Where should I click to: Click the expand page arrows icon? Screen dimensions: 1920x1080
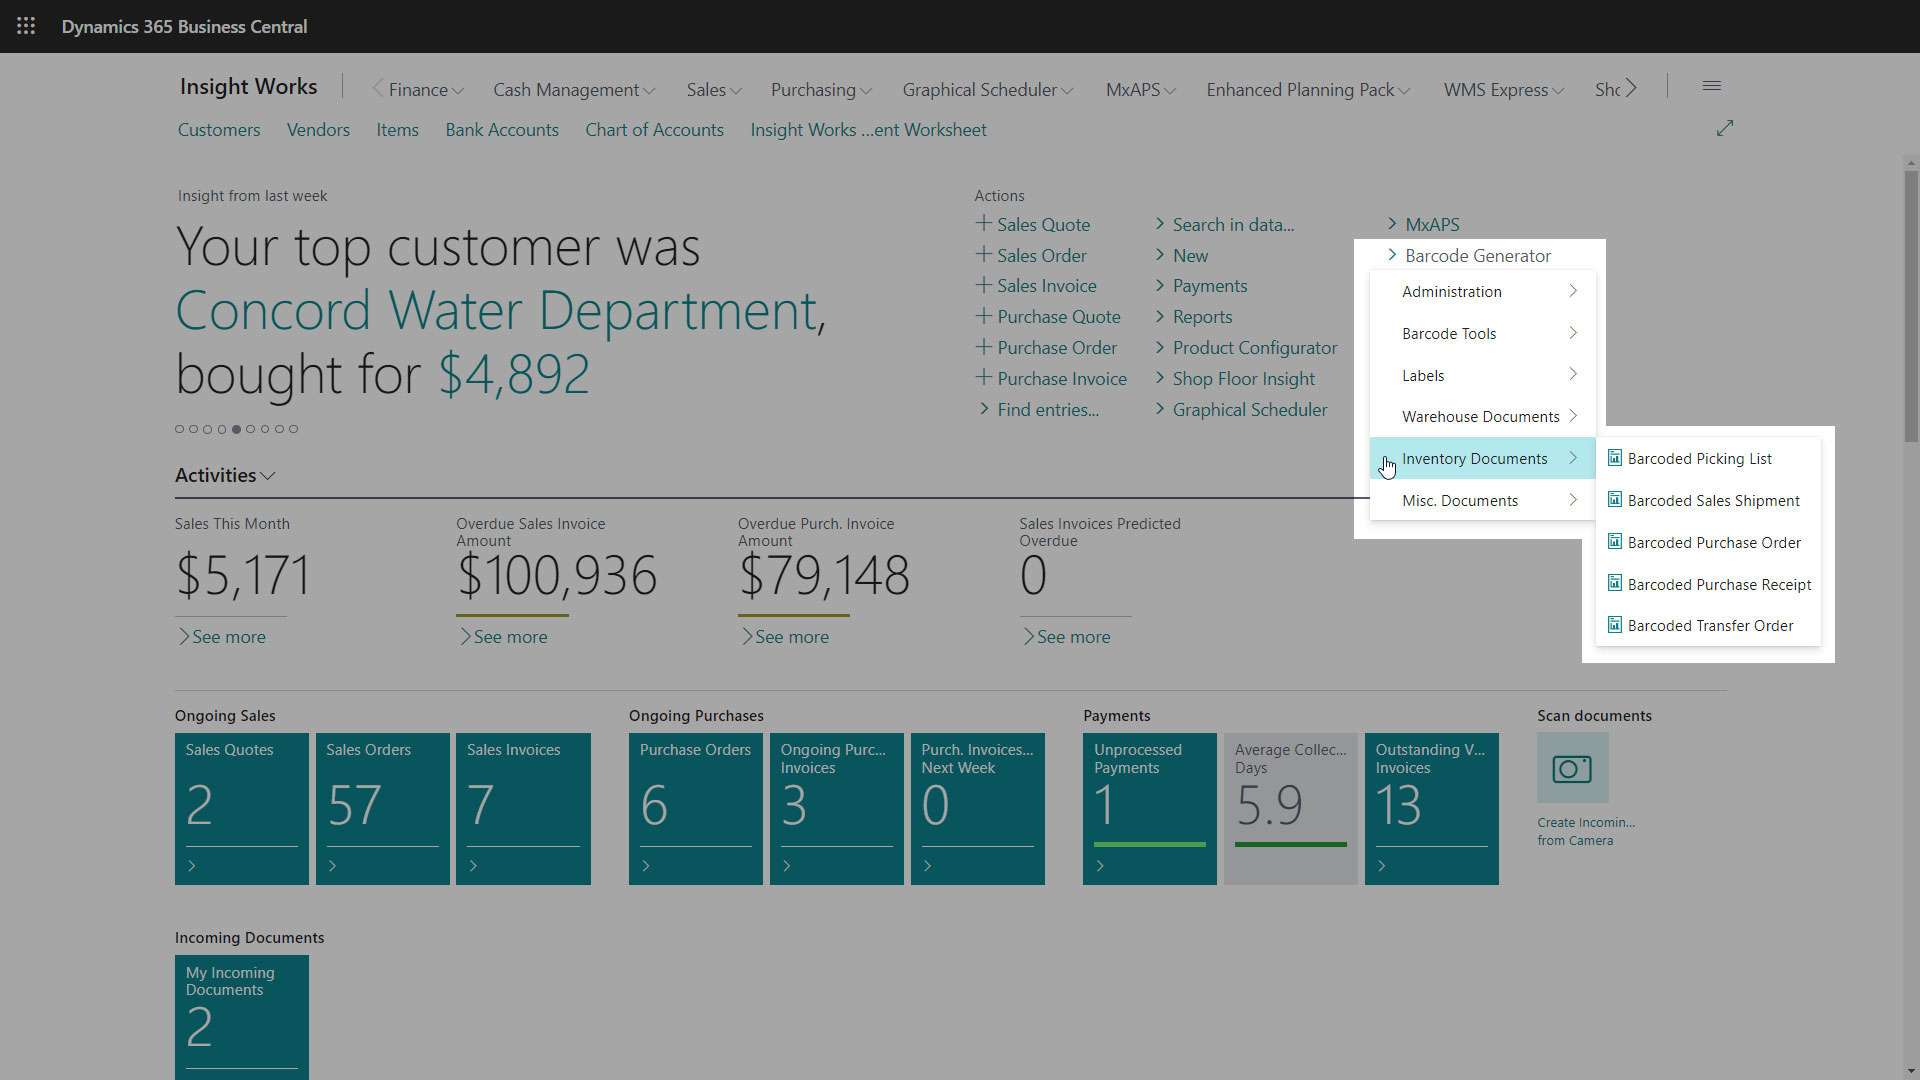pos(1725,129)
